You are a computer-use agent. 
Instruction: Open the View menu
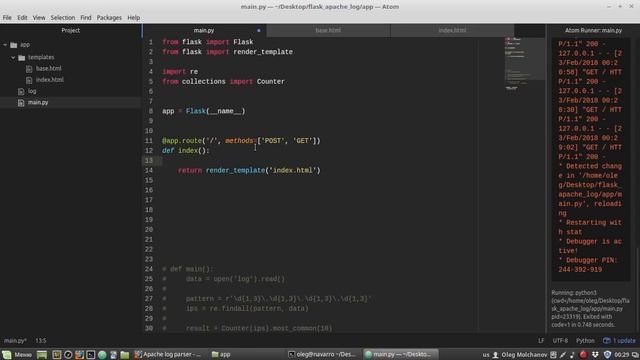pyautogui.click(x=39, y=18)
